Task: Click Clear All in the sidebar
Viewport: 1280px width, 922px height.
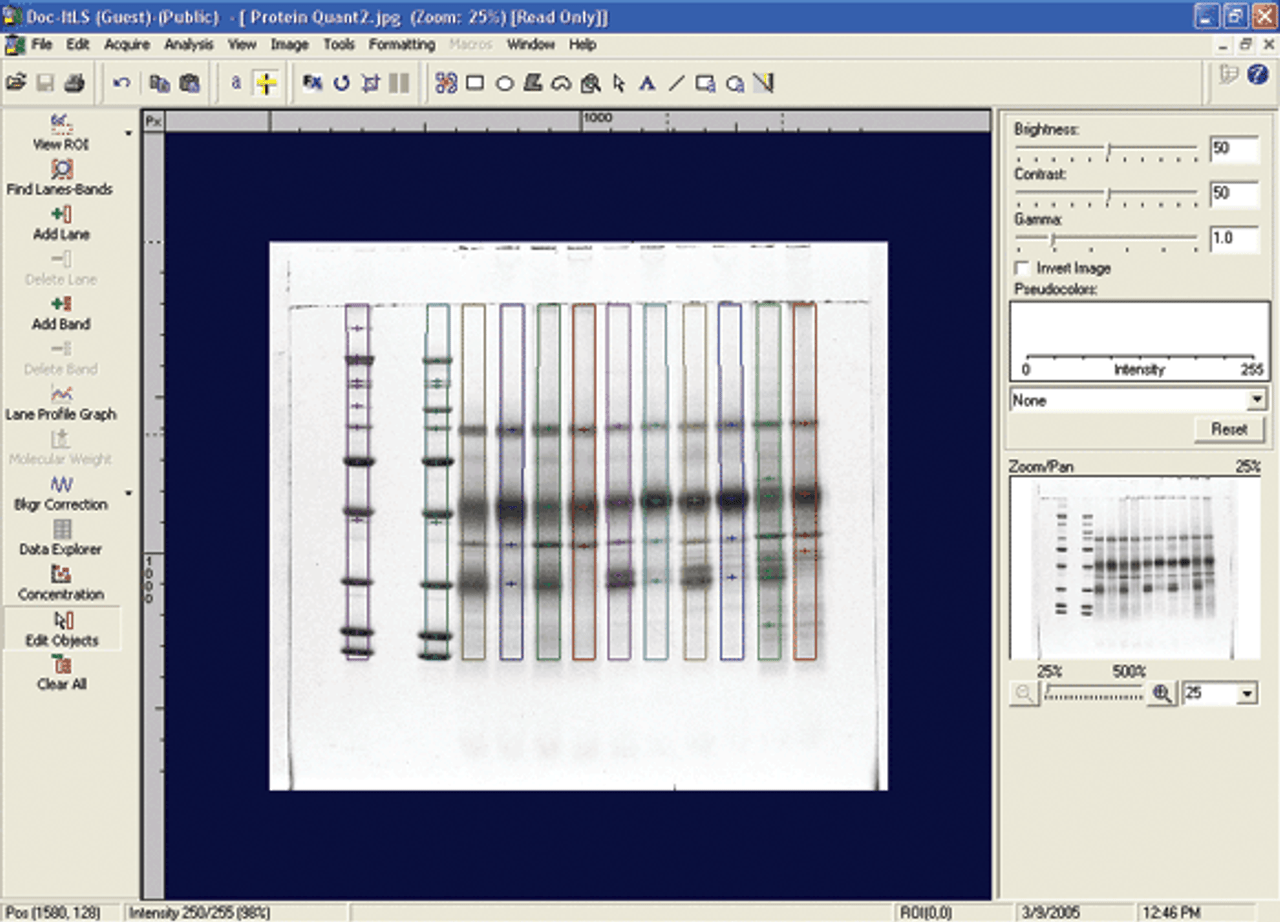Action: (61, 673)
